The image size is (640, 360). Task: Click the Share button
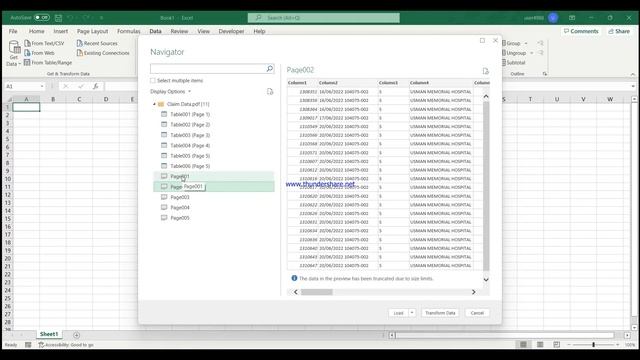619,31
